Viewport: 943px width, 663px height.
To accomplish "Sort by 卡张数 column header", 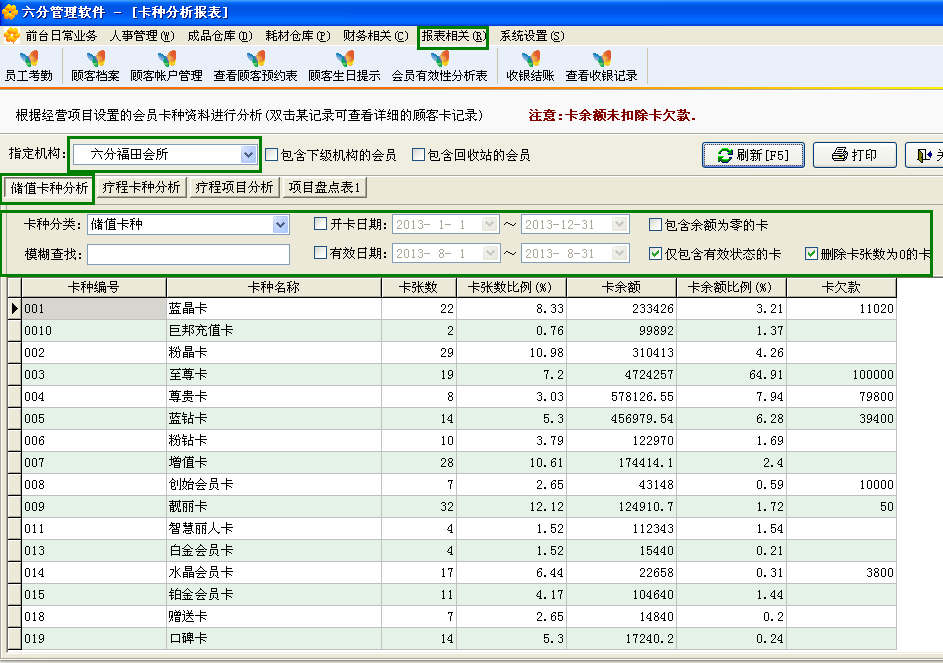I will 419,288.
